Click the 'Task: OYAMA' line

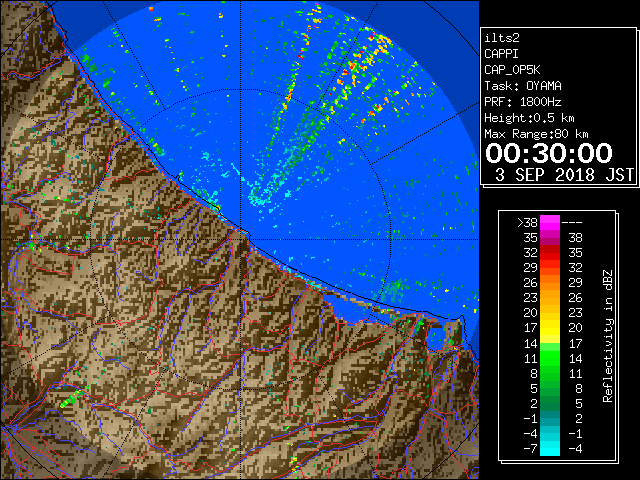click(523, 86)
